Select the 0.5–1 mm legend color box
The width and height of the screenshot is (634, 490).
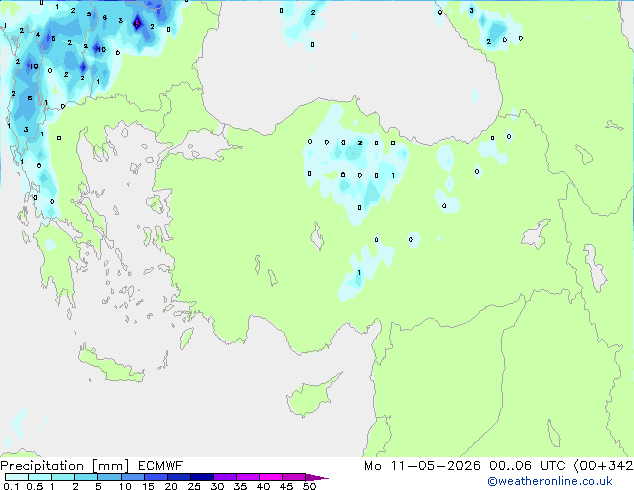coord(40,477)
